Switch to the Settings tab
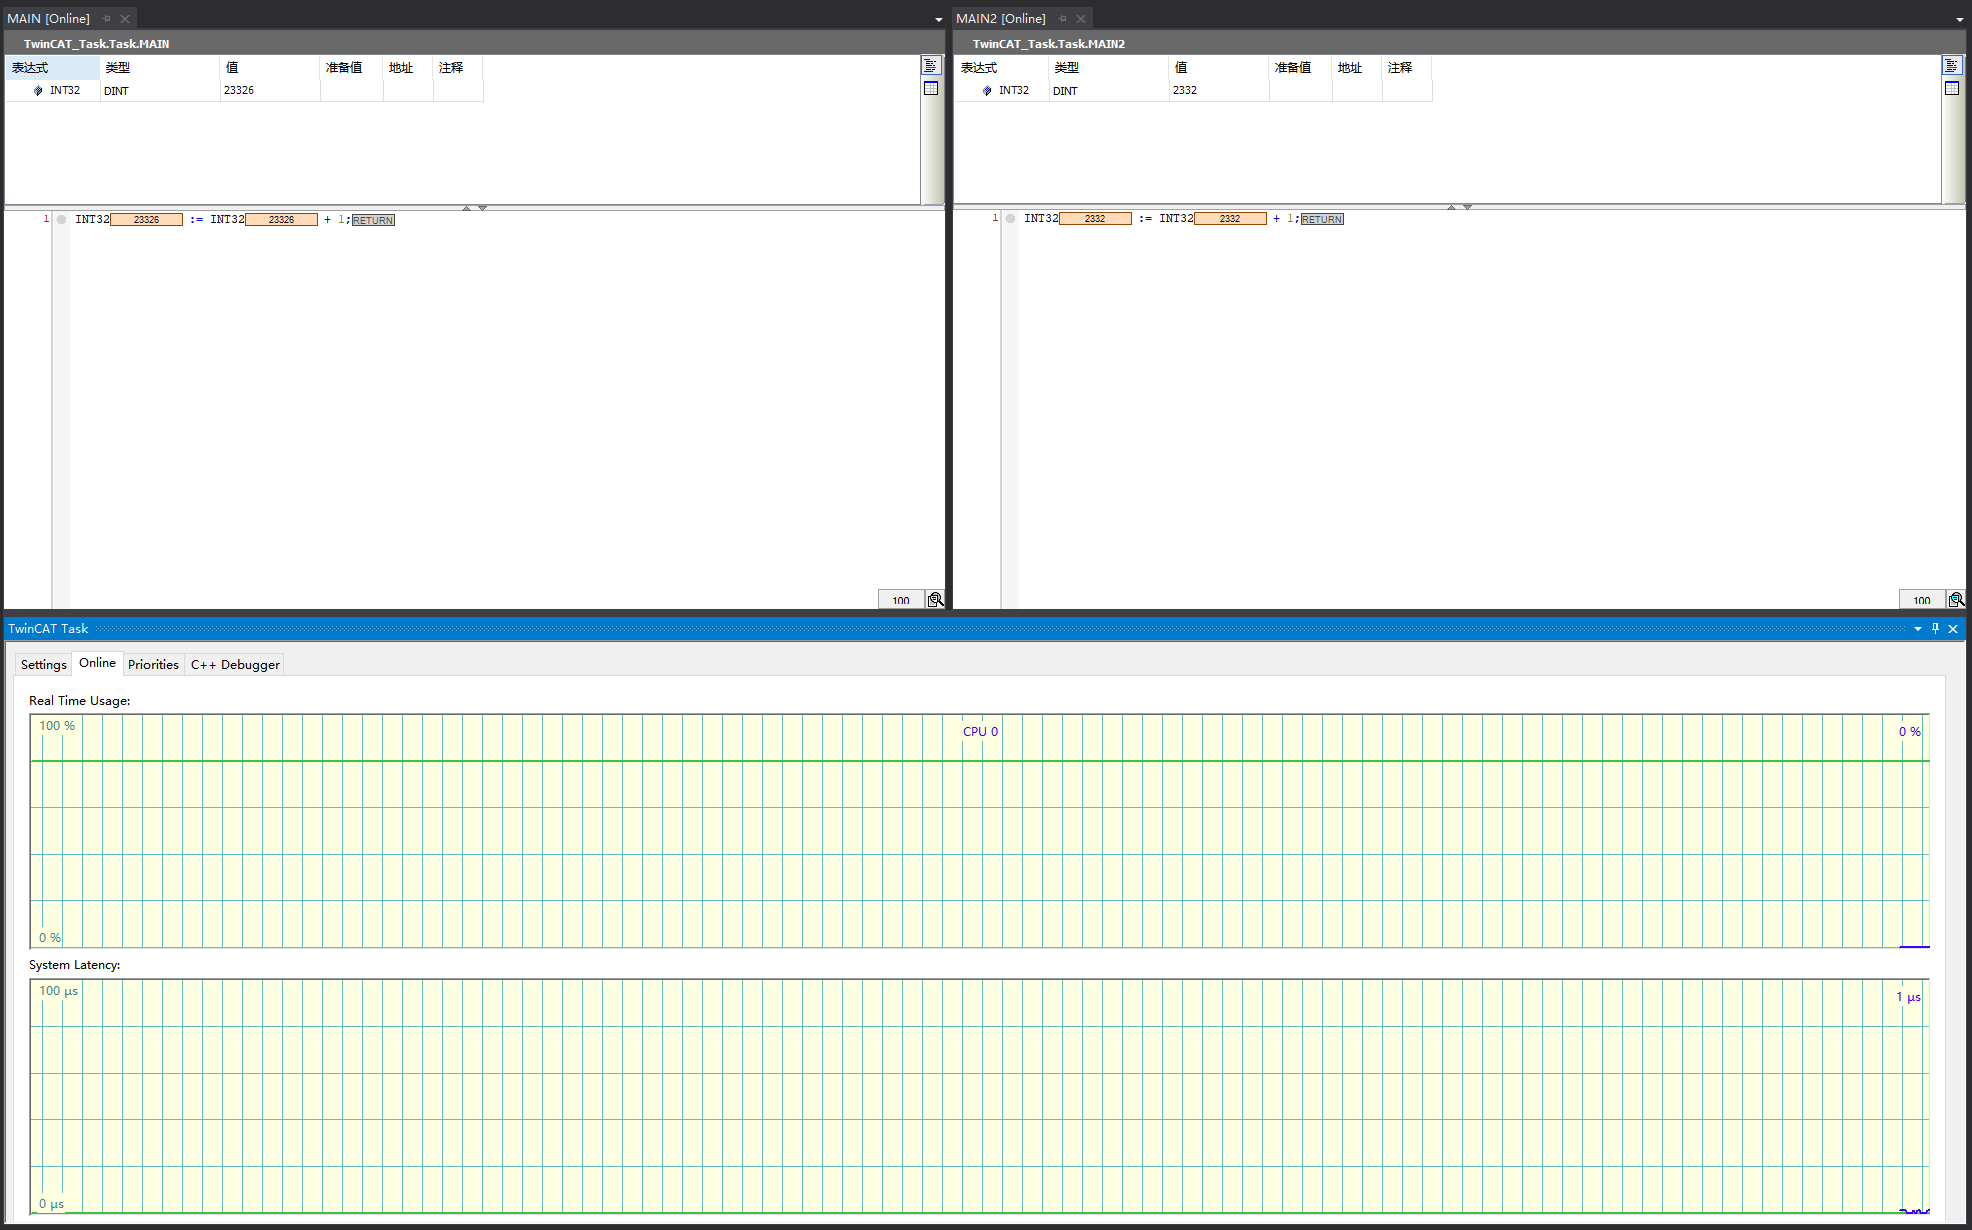This screenshot has height=1230, width=1972. click(x=43, y=665)
